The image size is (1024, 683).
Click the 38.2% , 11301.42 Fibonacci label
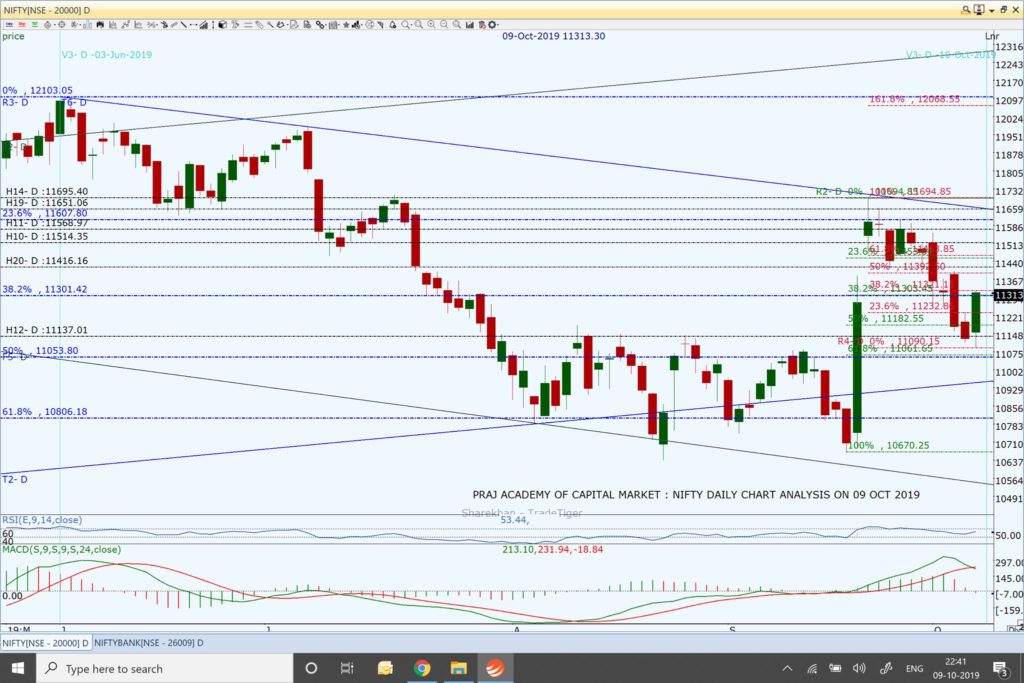44,289
